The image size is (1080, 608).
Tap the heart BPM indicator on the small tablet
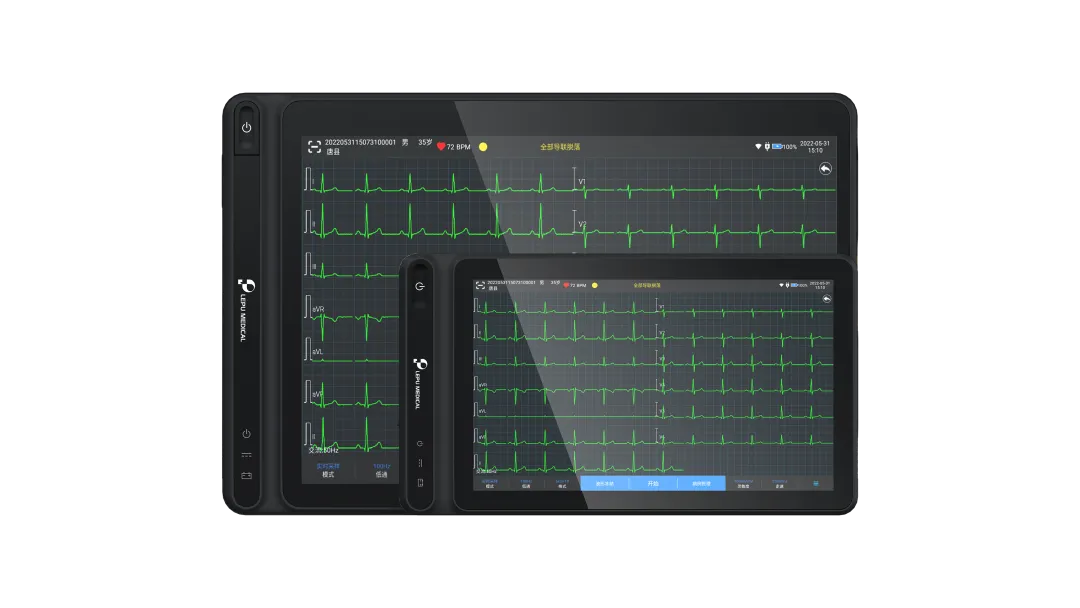[x=574, y=285]
